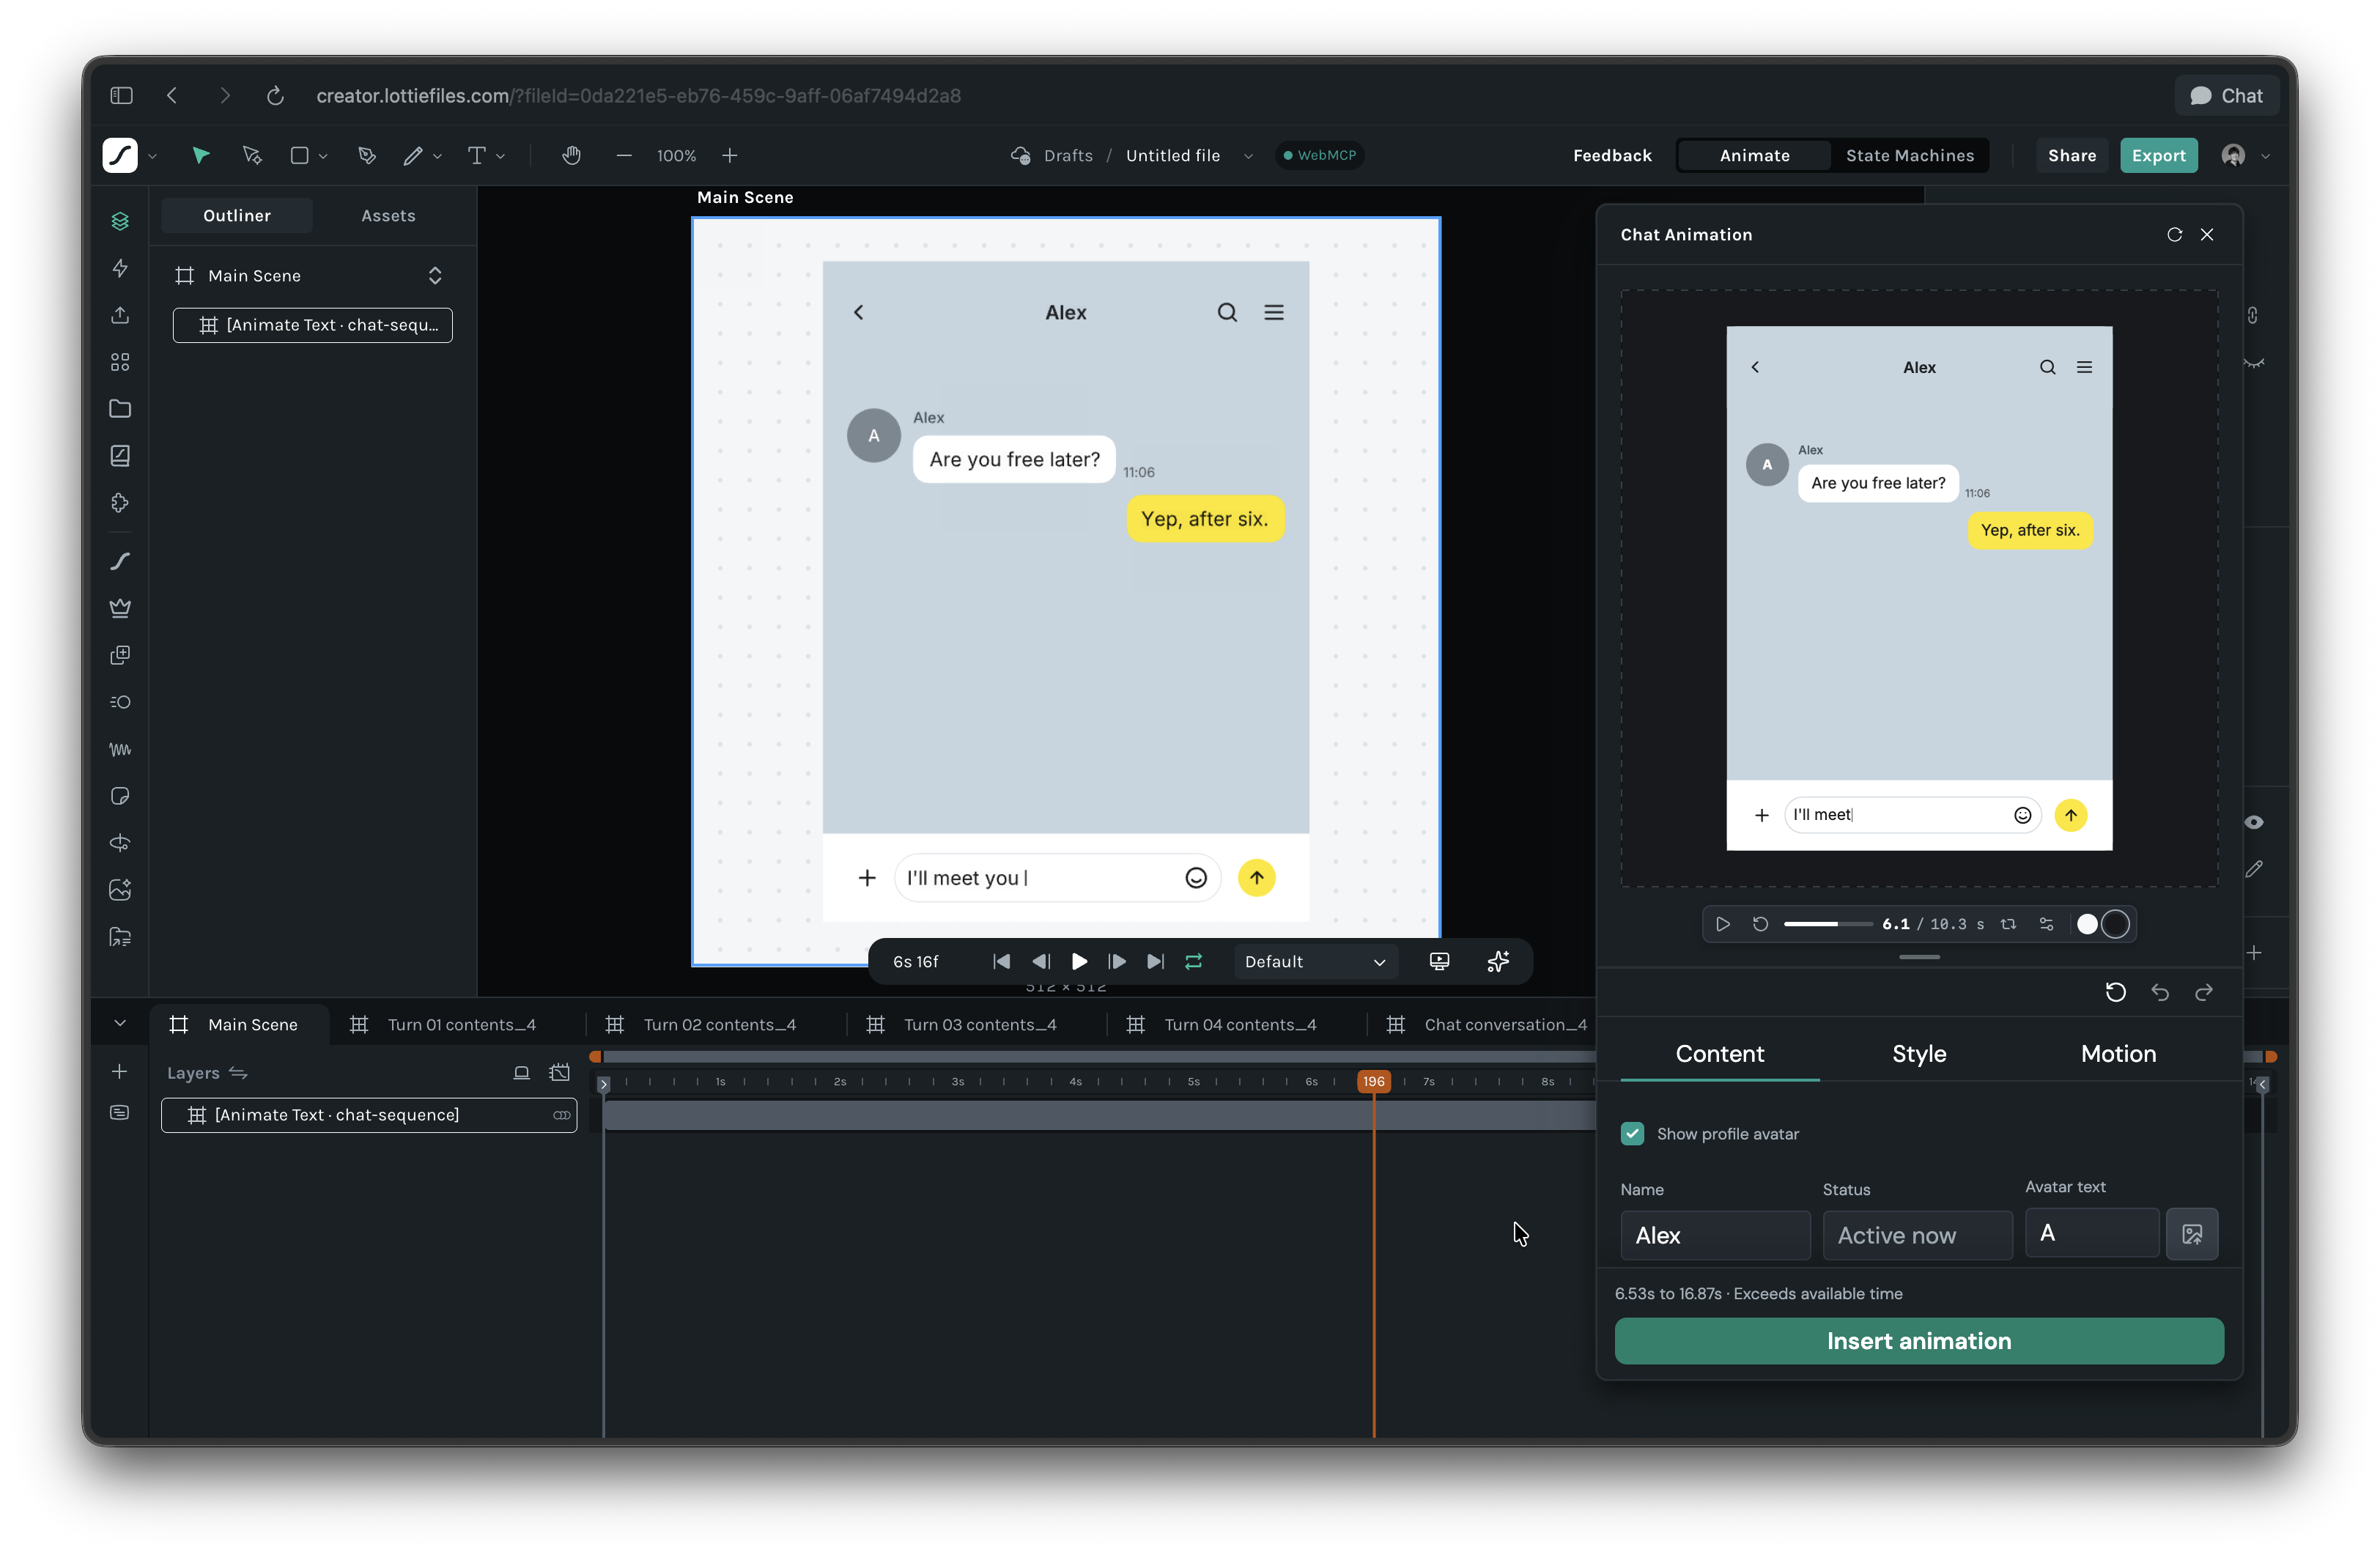Click the Insert animation button
This screenshot has width=2380, height=1555.
tap(1919, 1340)
